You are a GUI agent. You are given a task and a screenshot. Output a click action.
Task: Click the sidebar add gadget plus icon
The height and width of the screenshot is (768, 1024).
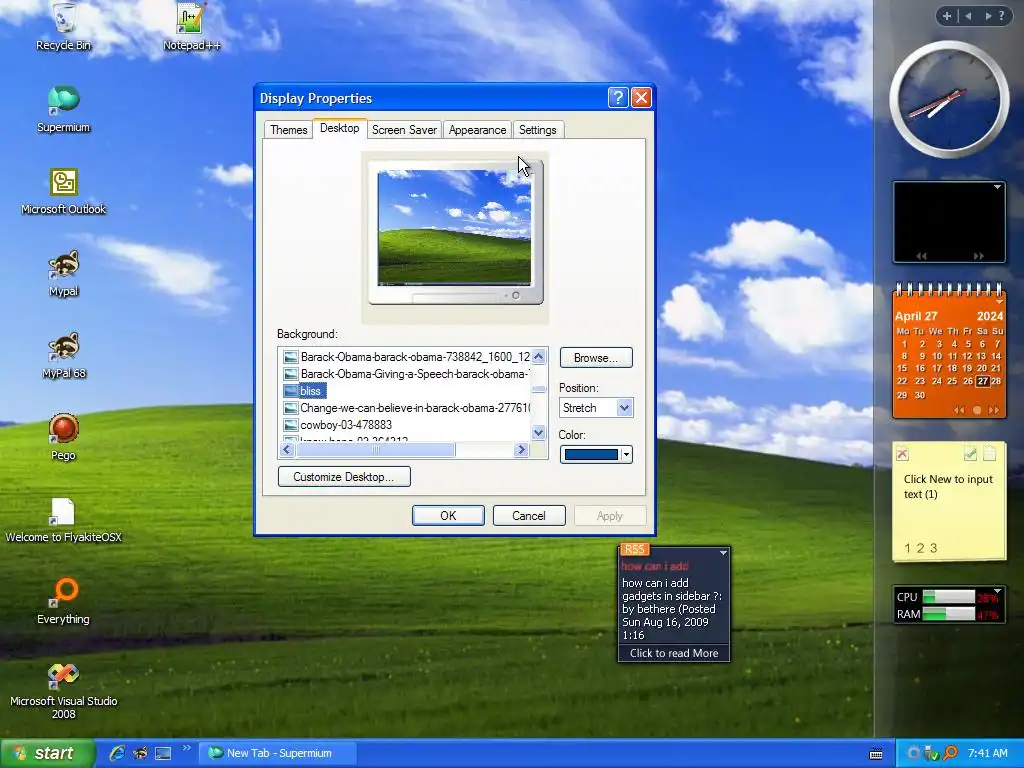tap(946, 16)
